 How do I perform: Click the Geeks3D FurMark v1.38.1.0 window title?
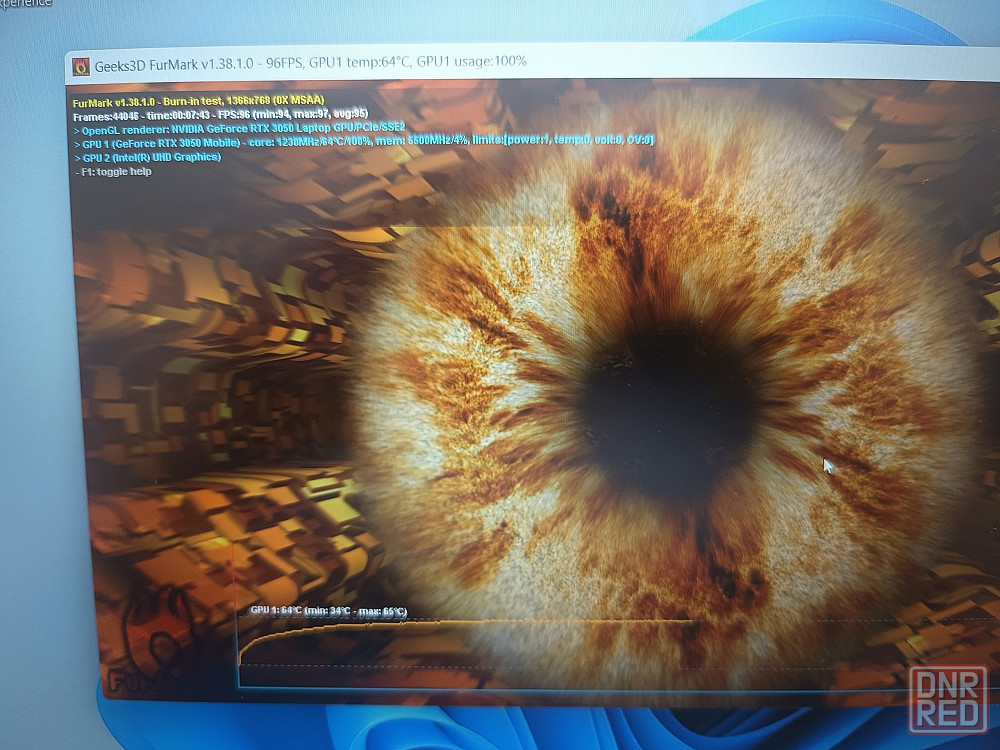click(311, 63)
